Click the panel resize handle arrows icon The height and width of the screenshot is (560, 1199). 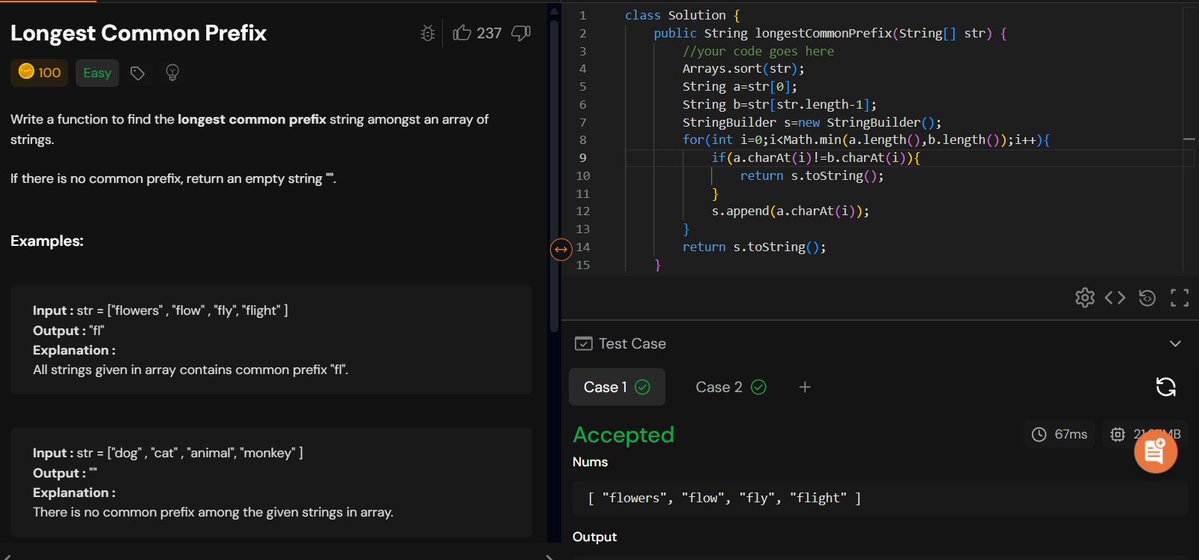[561, 249]
